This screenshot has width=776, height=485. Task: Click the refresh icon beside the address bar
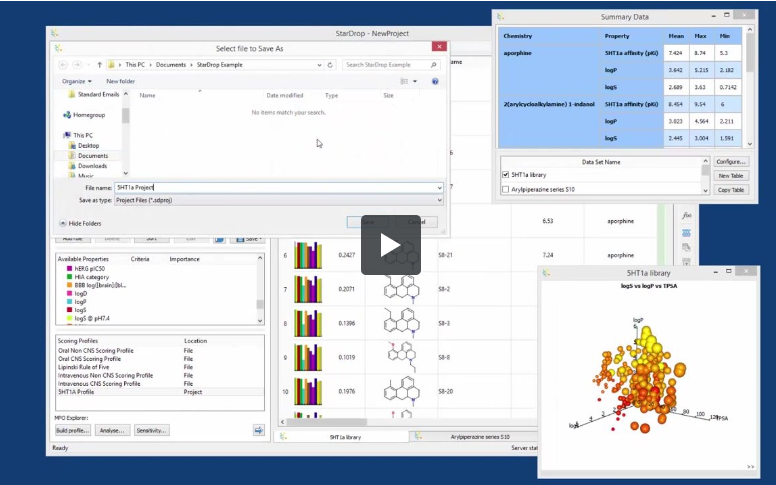coord(331,64)
